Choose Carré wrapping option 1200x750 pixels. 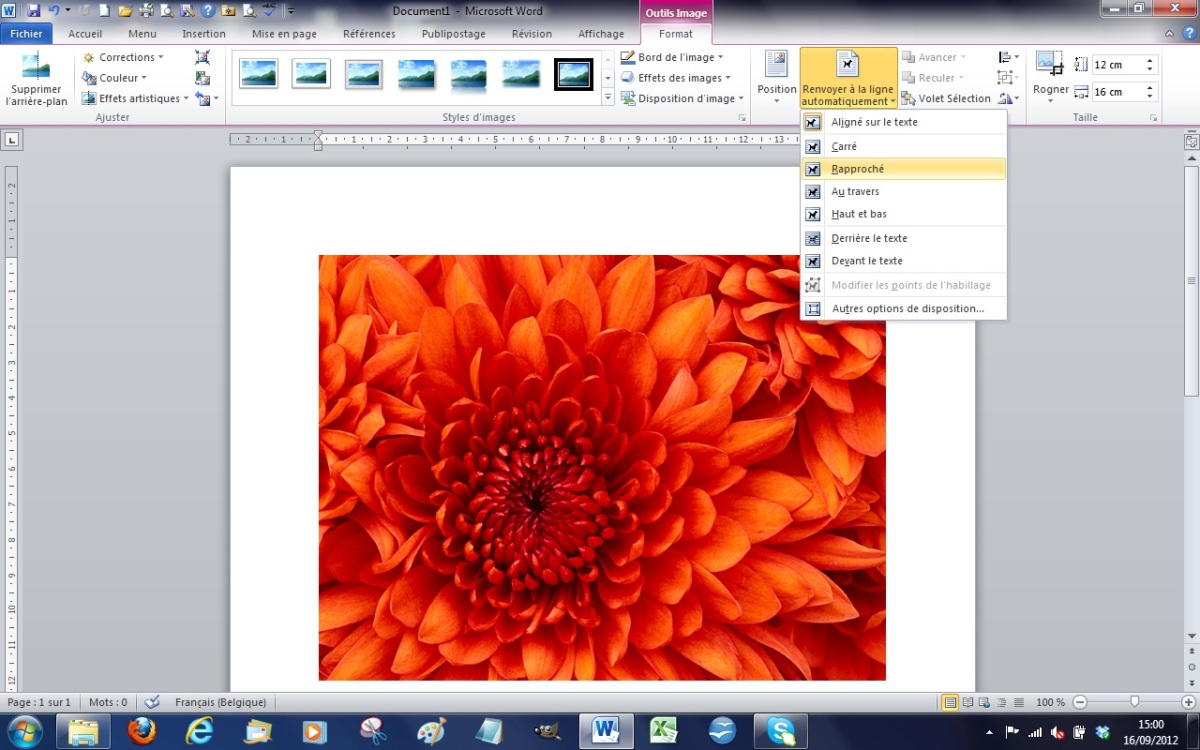point(904,146)
